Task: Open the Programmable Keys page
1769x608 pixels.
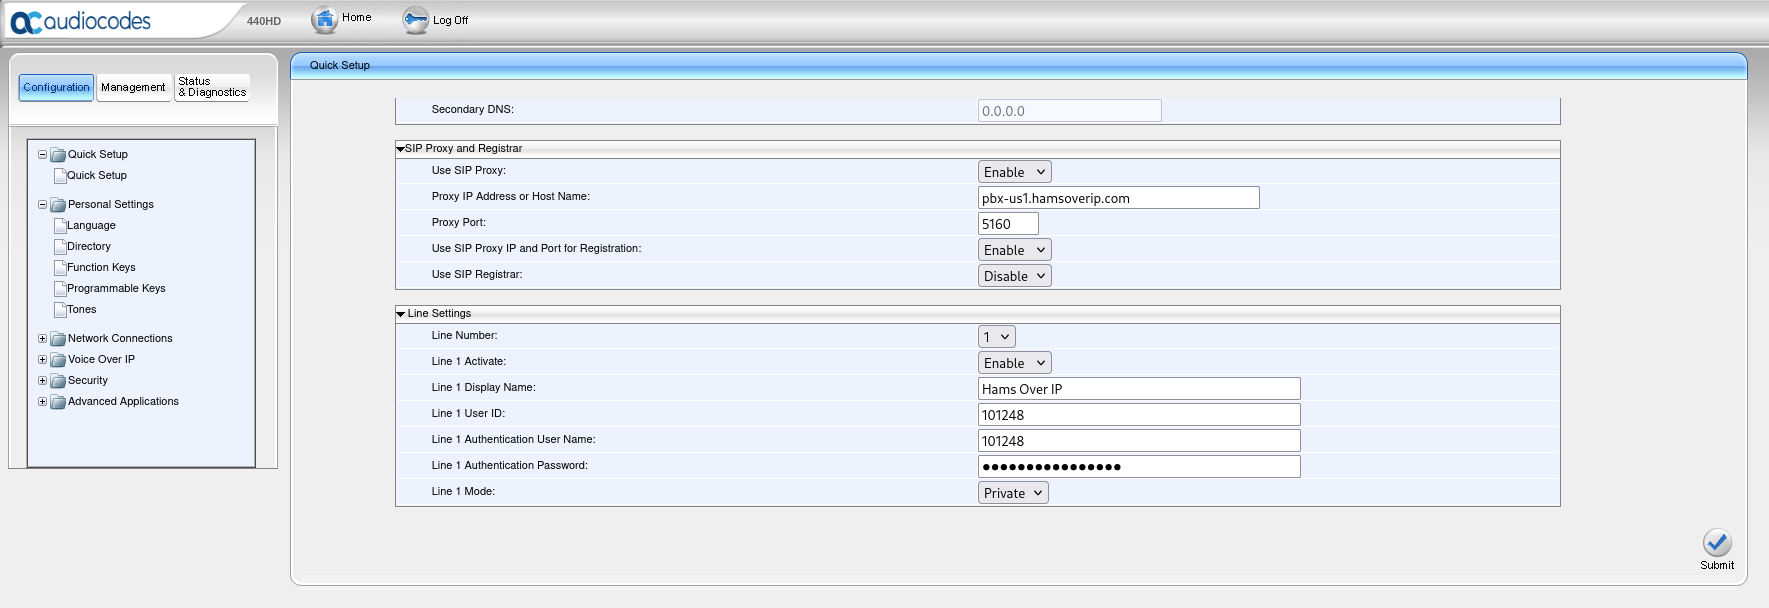Action: pyautogui.click(x=116, y=289)
